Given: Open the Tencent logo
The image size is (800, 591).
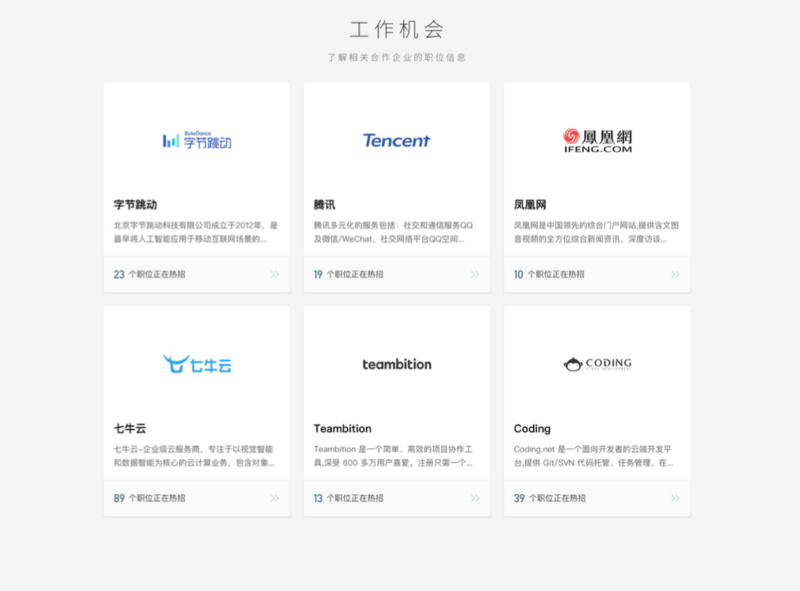Looking at the screenshot, I should (396, 140).
